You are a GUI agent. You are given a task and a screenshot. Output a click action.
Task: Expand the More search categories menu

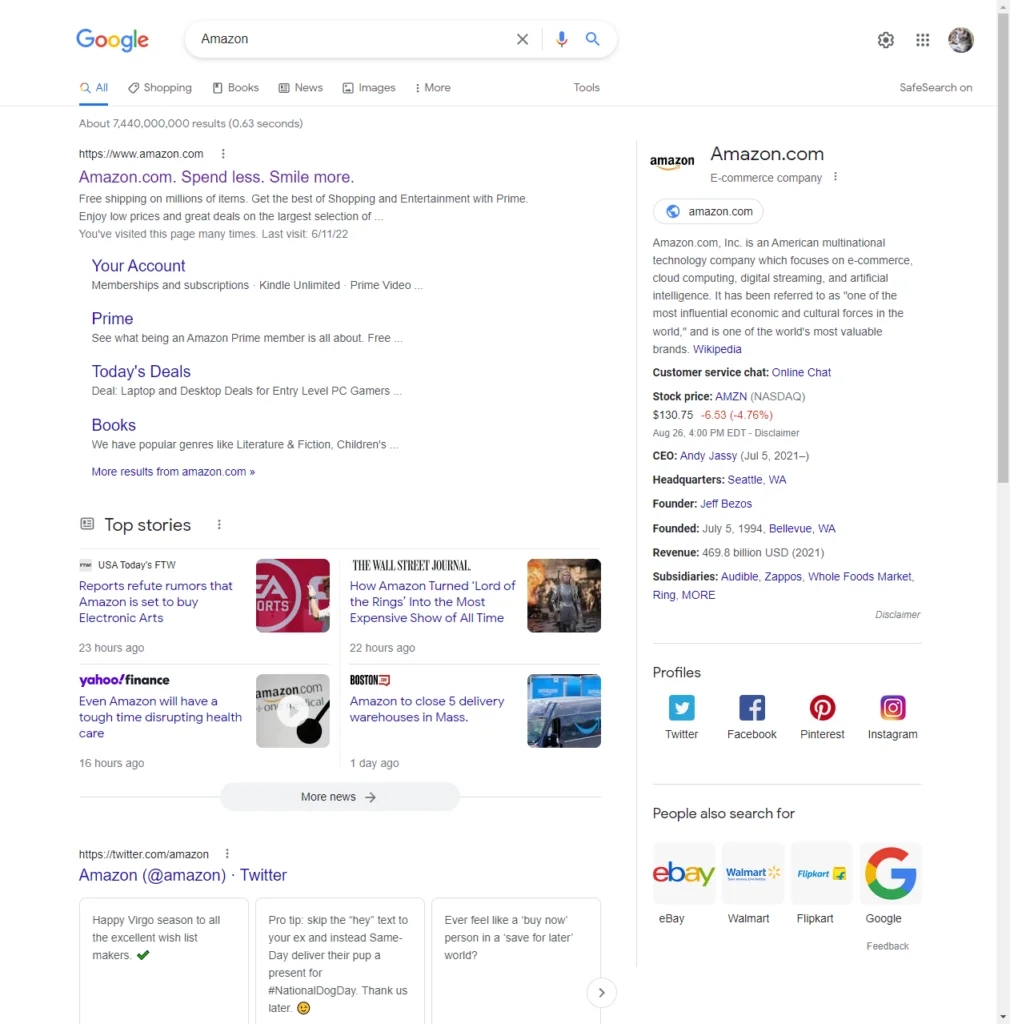[432, 88]
